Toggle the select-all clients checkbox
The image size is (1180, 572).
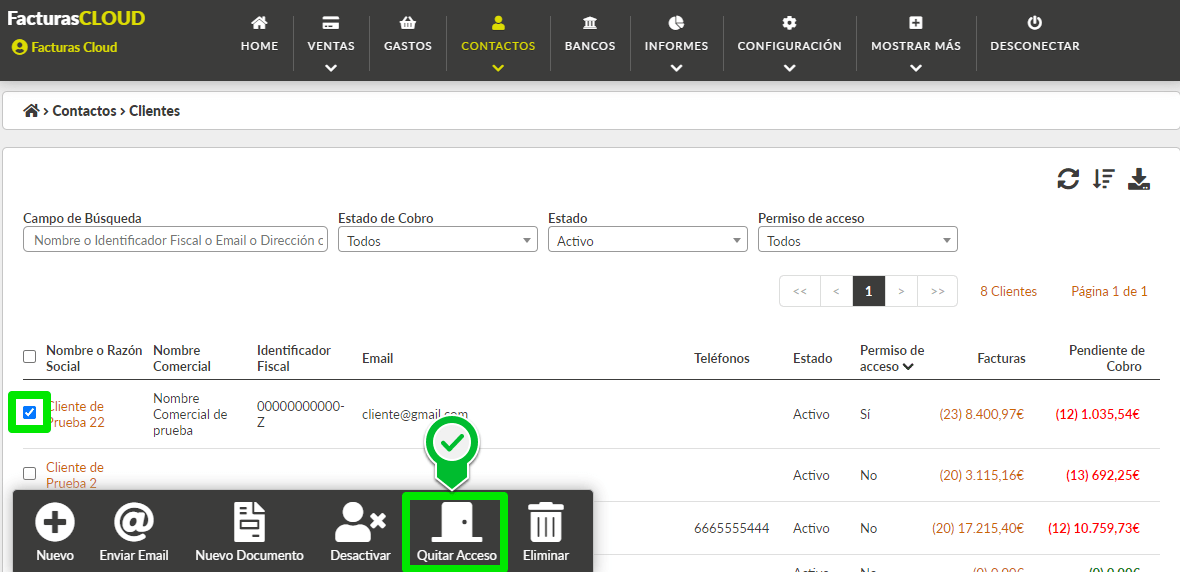(29, 357)
